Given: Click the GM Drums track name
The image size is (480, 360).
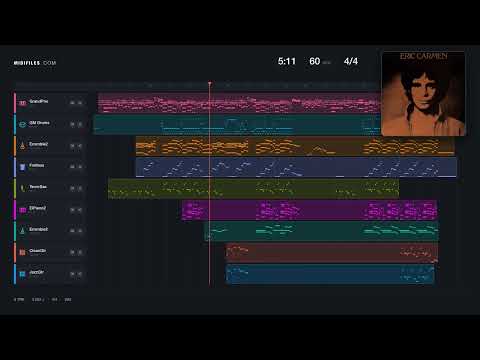Looking at the screenshot, I should (x=39, y=123).
